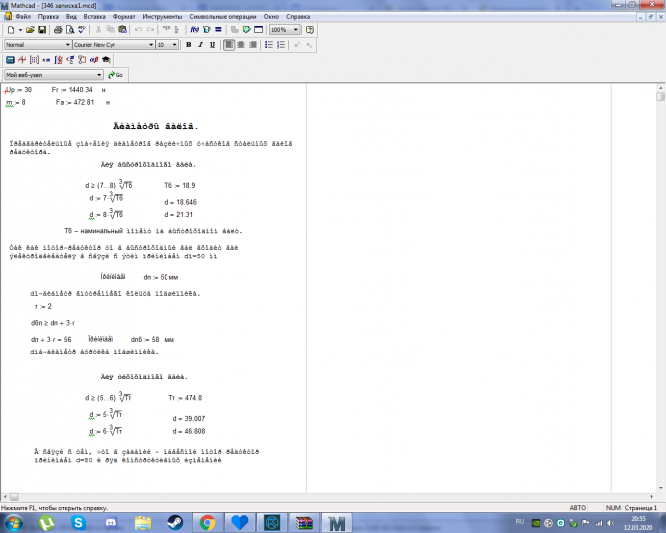This screenshot has height=533, width=666.
Task: Expand the 100% zoom dropdown
Action: click(x=296, y=30)
